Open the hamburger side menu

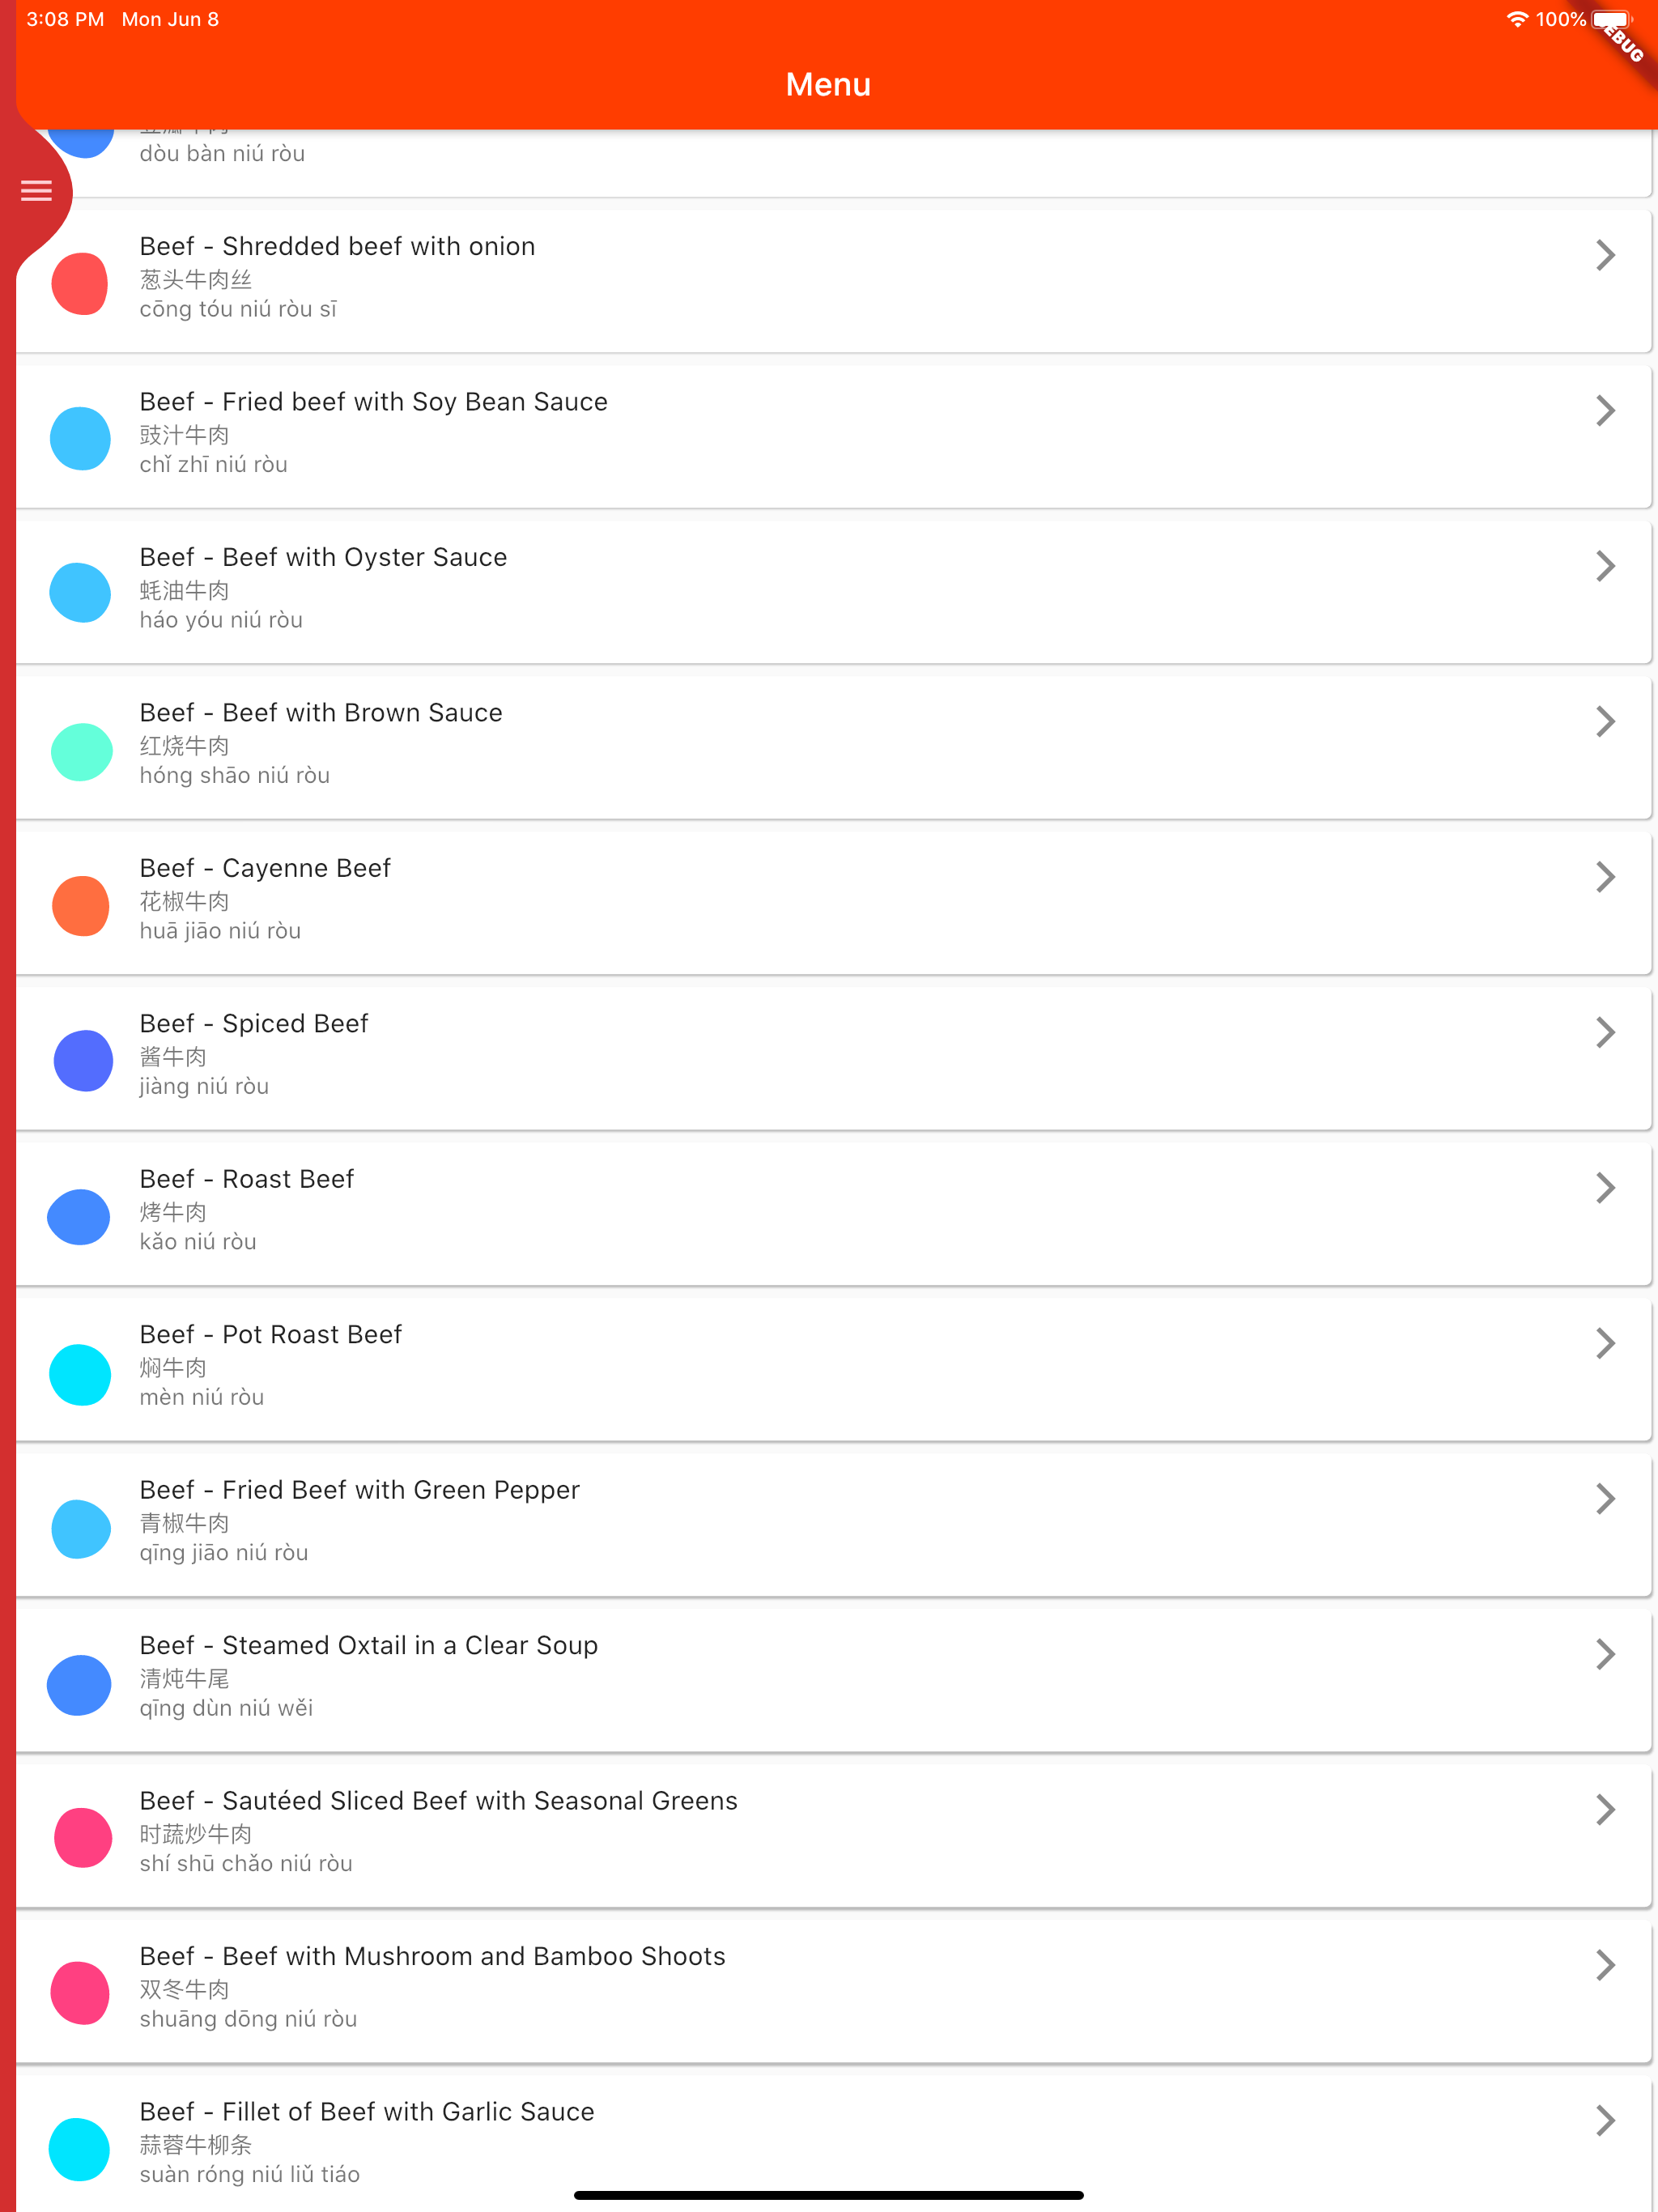pos(36,191)
